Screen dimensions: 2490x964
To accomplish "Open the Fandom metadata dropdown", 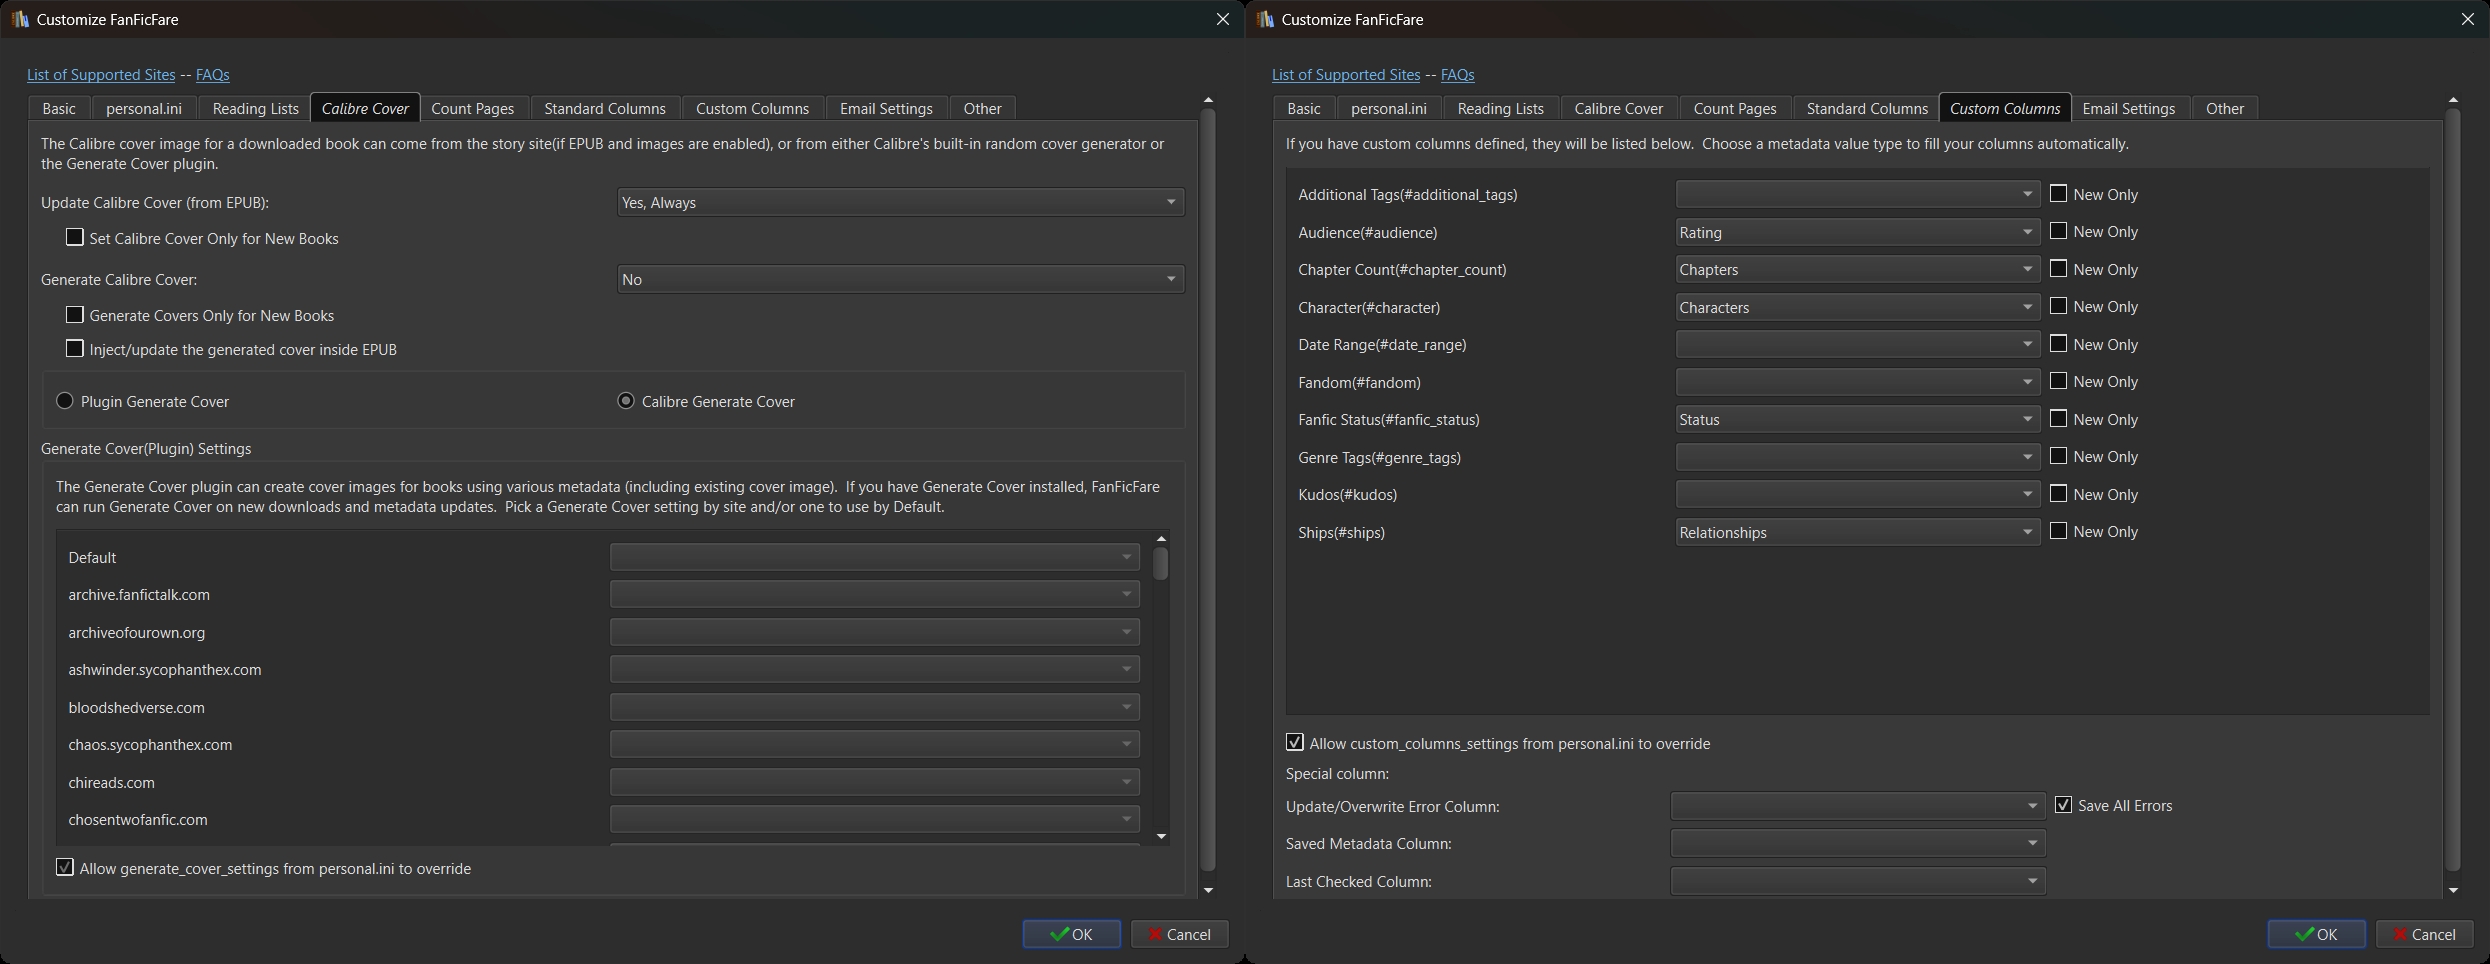I will (1857, 382).
